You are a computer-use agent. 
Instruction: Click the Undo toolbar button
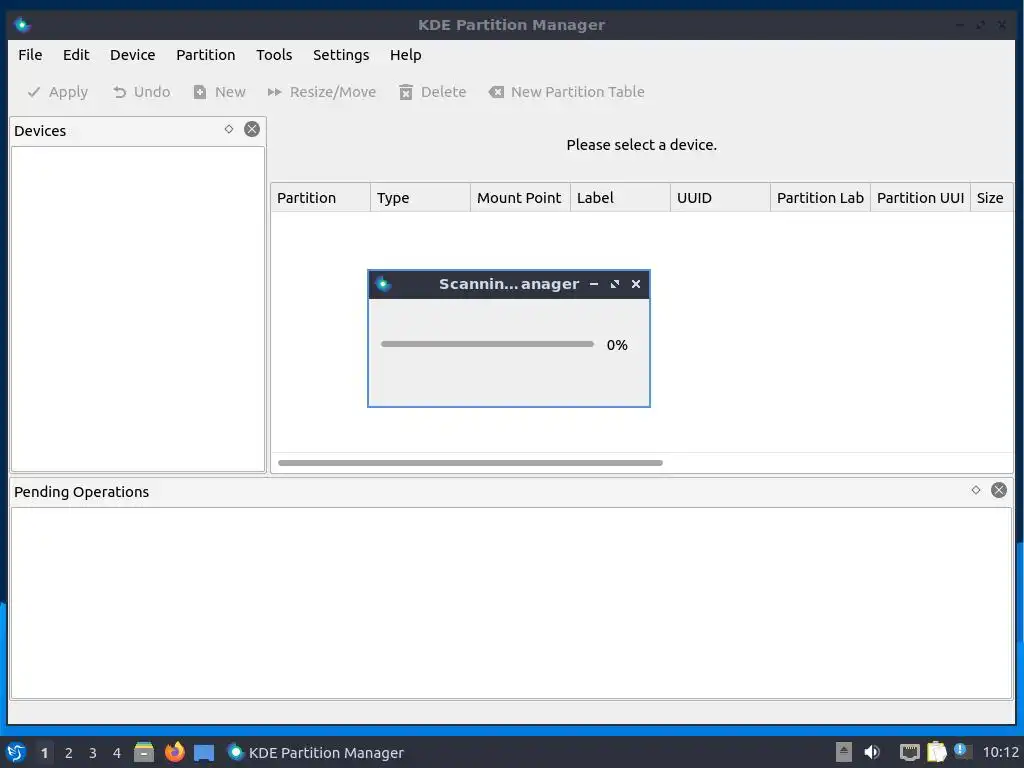[141, 92]
